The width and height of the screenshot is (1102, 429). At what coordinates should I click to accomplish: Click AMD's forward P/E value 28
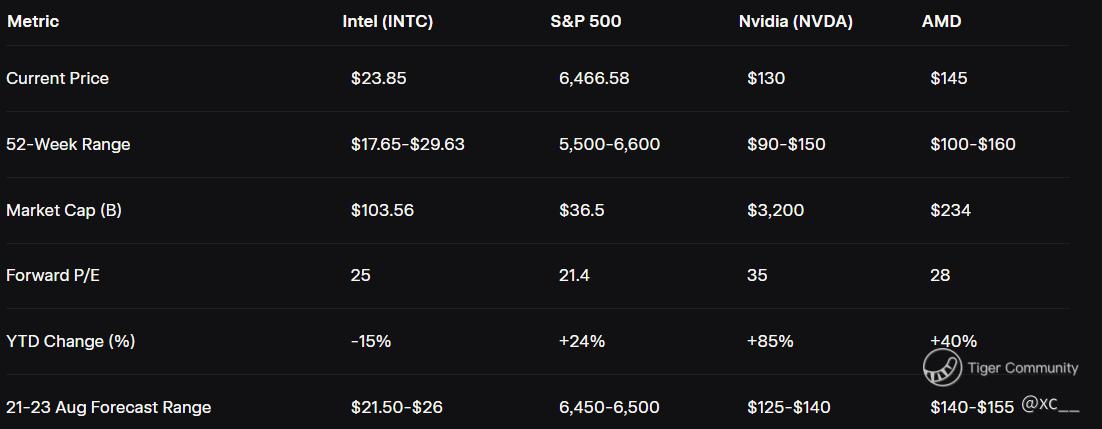[x=940, y=275]
